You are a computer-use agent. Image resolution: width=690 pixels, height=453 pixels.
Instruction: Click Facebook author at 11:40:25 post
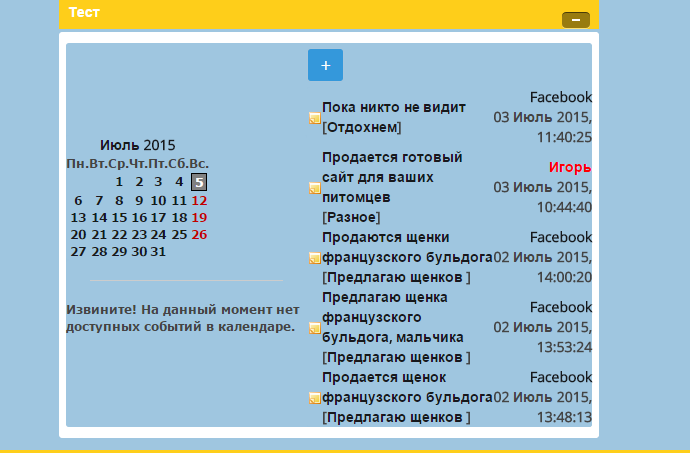coord(561,97)
